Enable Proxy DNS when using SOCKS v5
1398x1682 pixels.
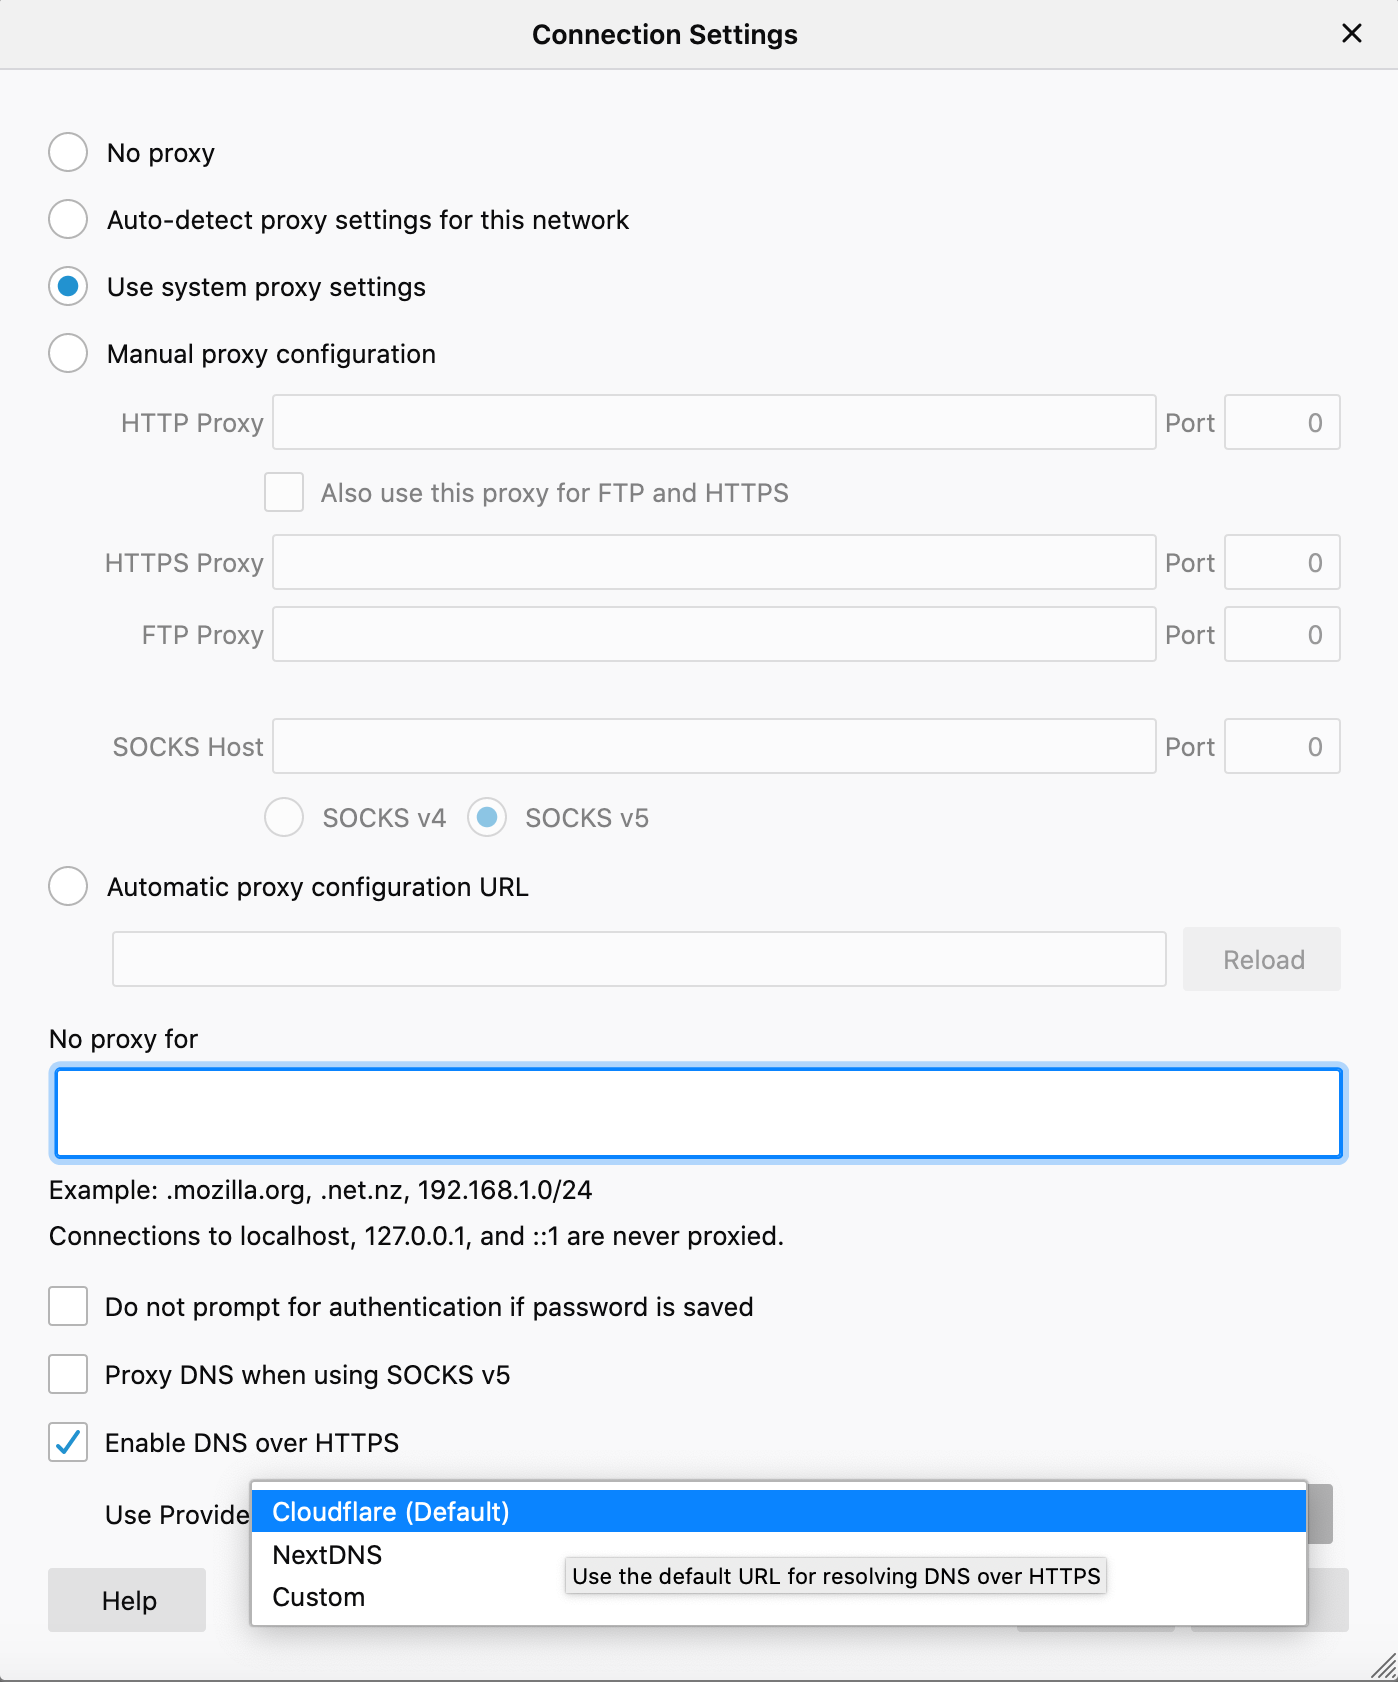pos(68,1375)
